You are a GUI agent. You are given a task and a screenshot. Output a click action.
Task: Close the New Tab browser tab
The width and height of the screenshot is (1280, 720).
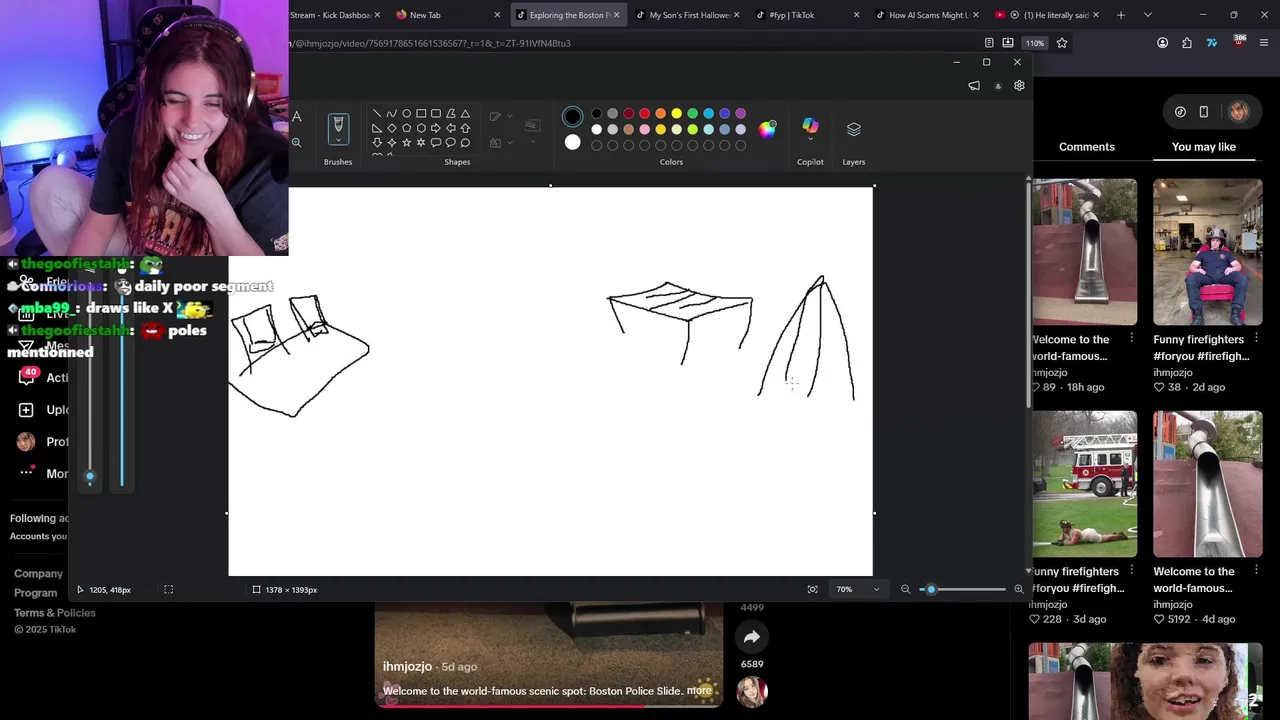[x=497, y=15]
